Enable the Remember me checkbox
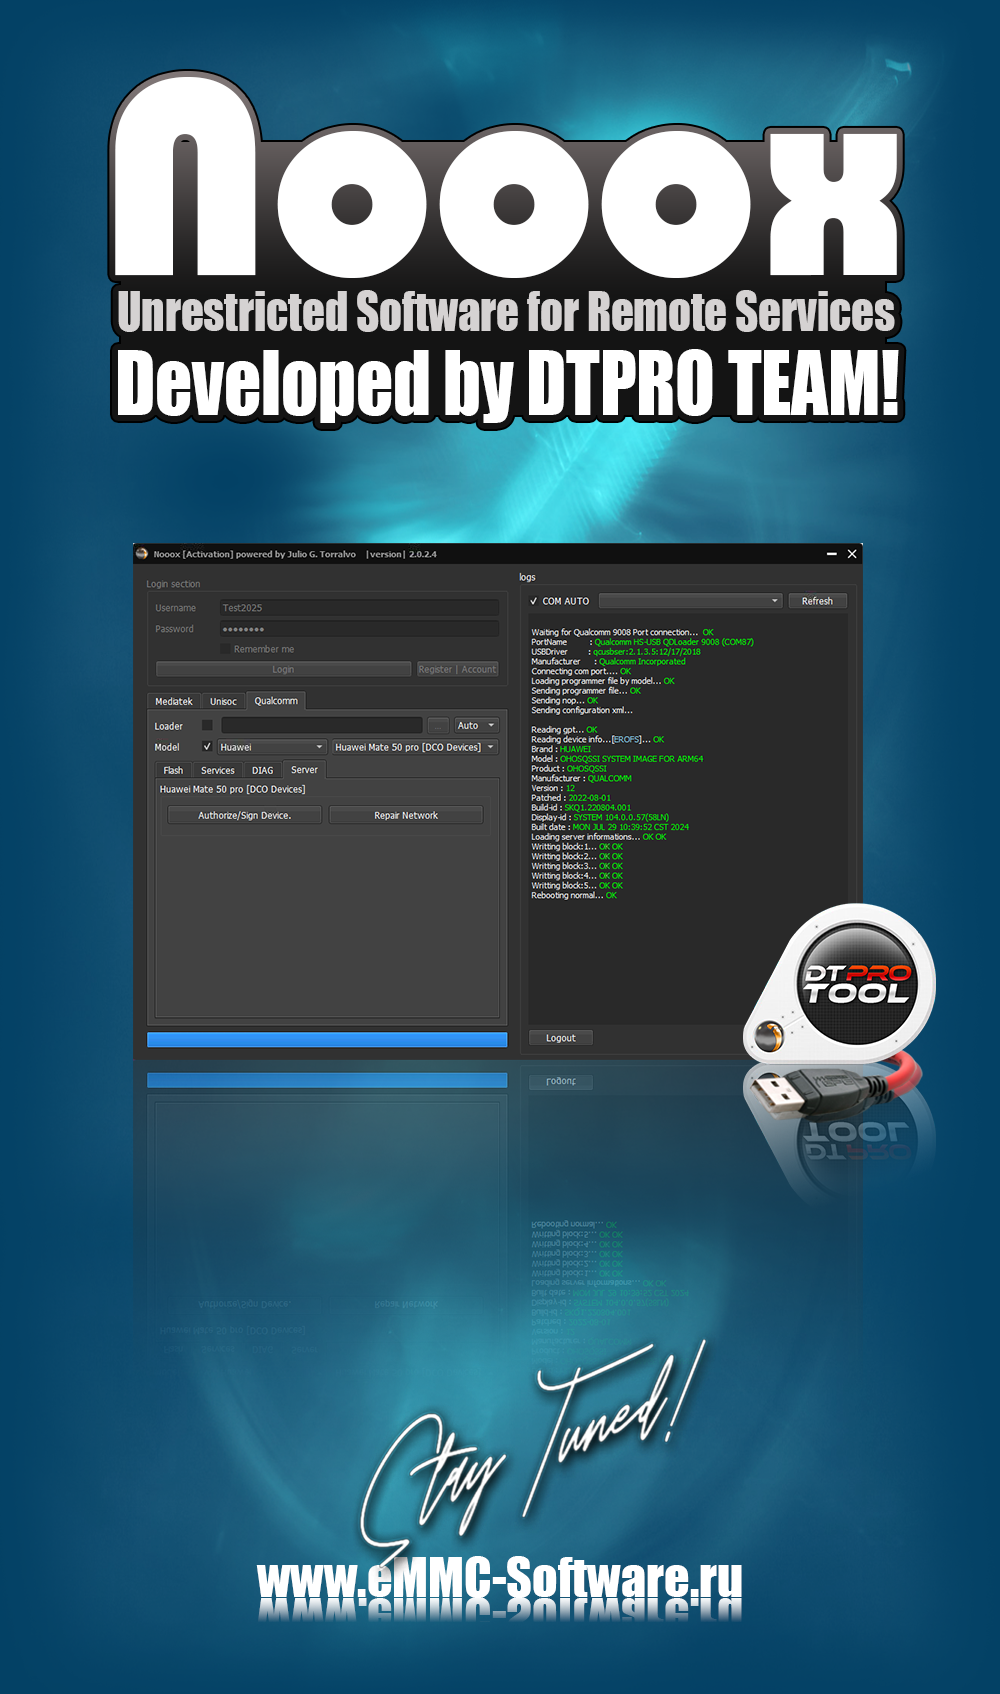 click(225, 649)
